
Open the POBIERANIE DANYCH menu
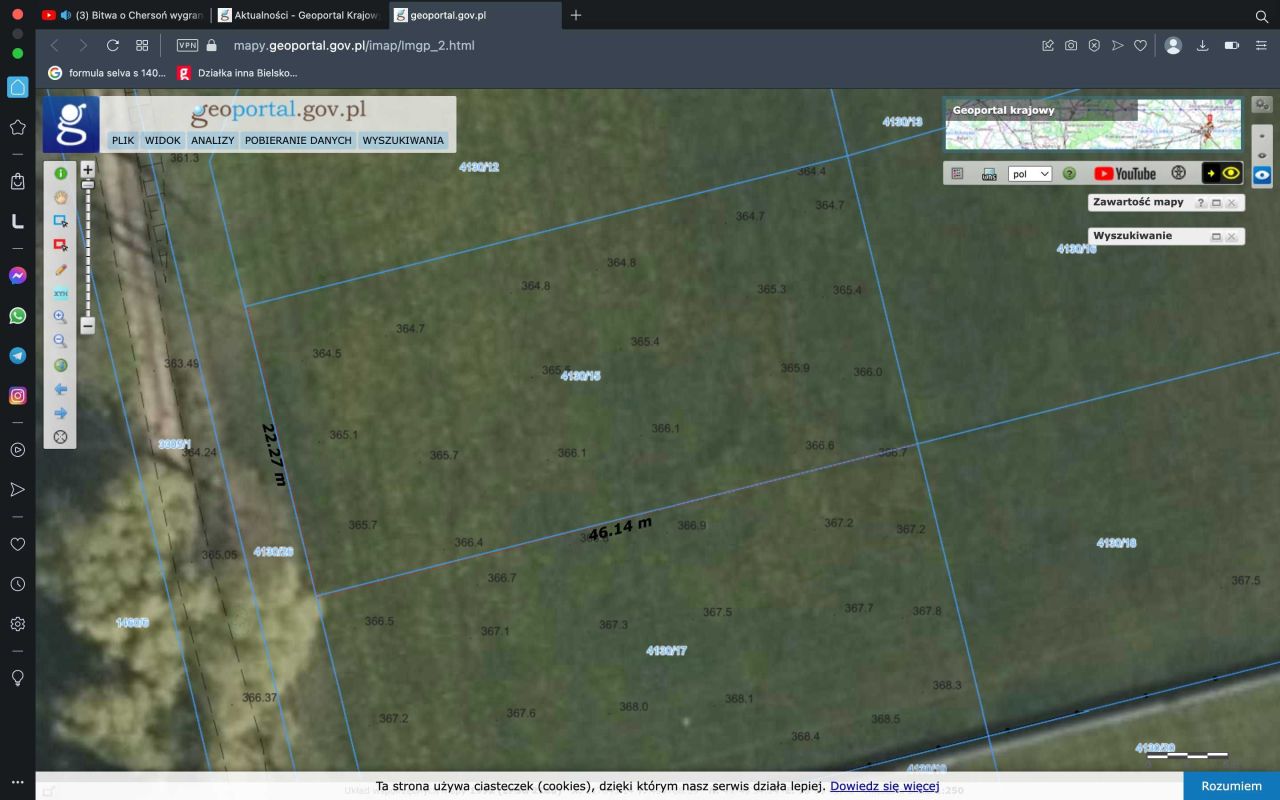pyautogui.click(x=298, y=141)
